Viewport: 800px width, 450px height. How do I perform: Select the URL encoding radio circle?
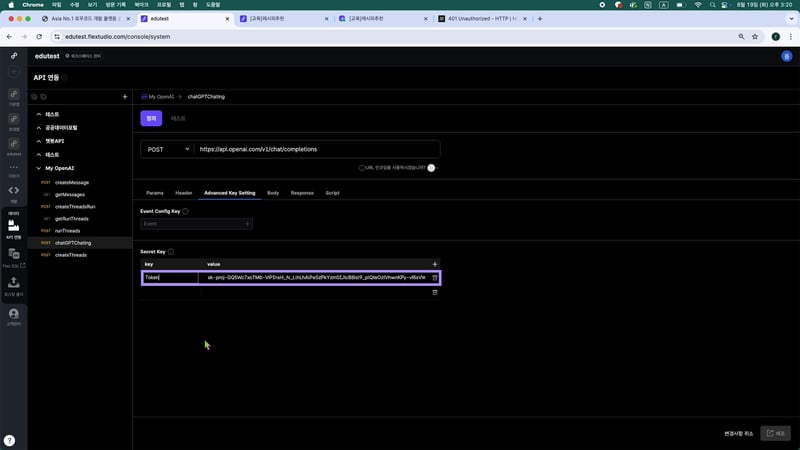click(x=362, y=168)
